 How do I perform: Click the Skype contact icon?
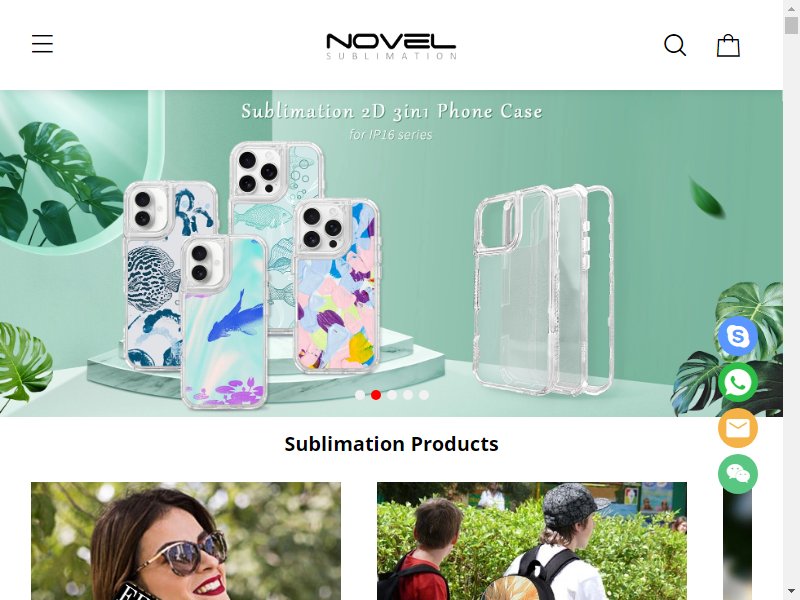tap(738, 336)
